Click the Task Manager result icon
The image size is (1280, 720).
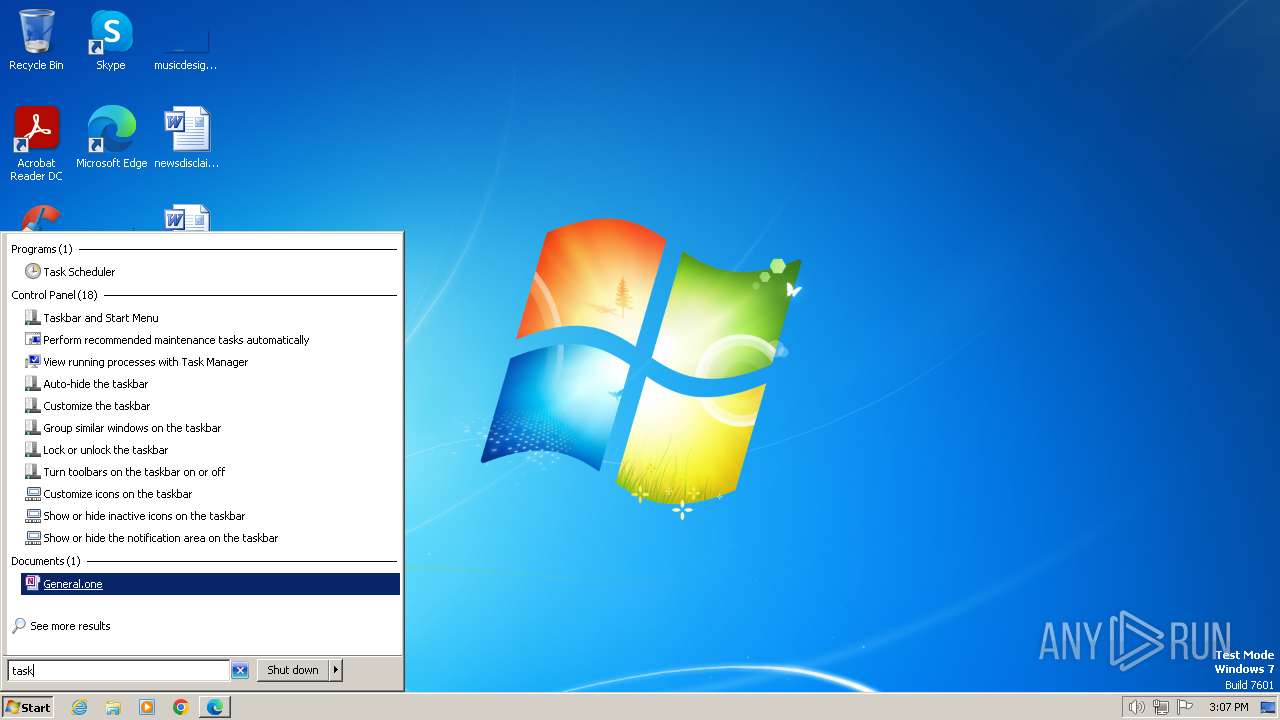click(x=33, y=362)
